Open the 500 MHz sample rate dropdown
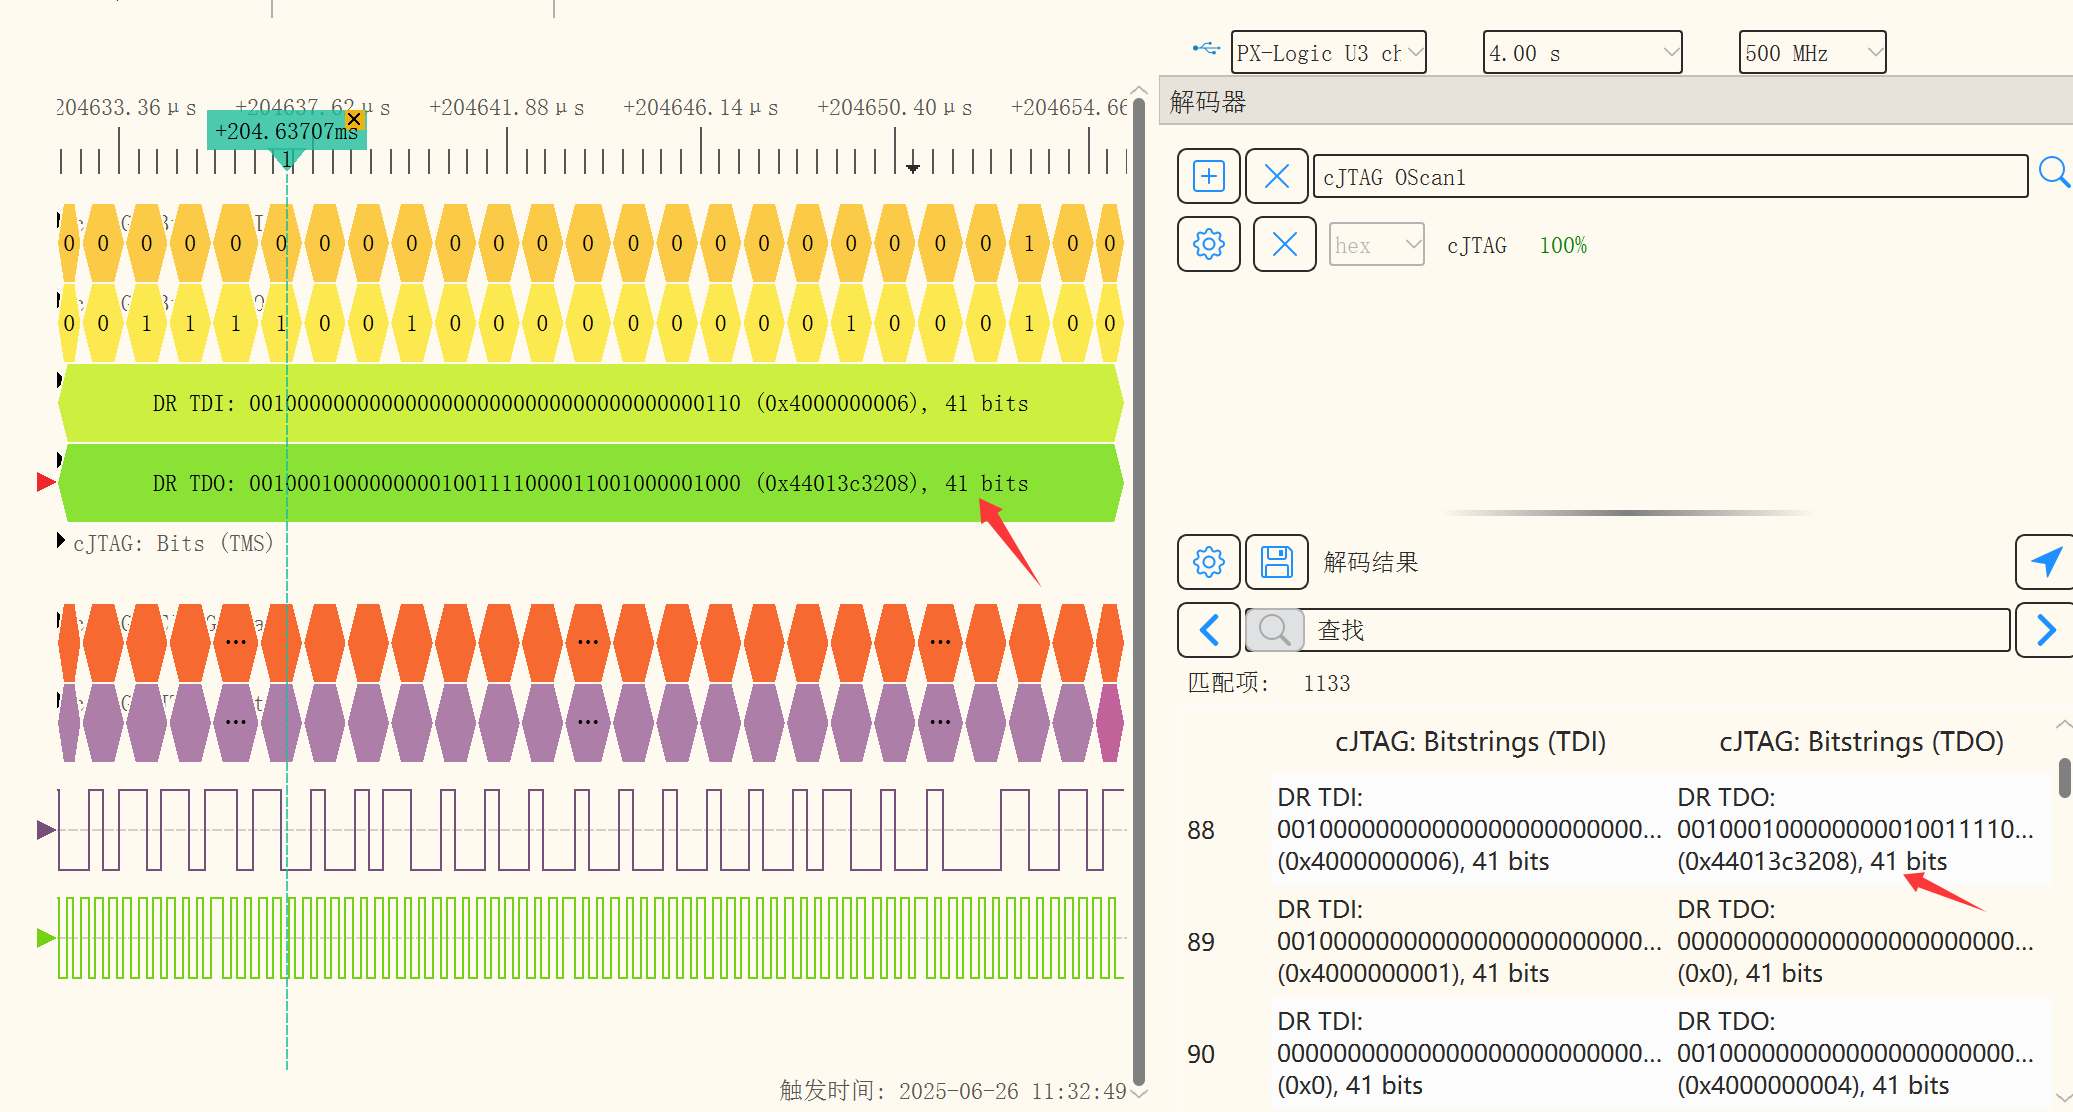The width and height of the screenshot is (2073, 1112). 1812,52
